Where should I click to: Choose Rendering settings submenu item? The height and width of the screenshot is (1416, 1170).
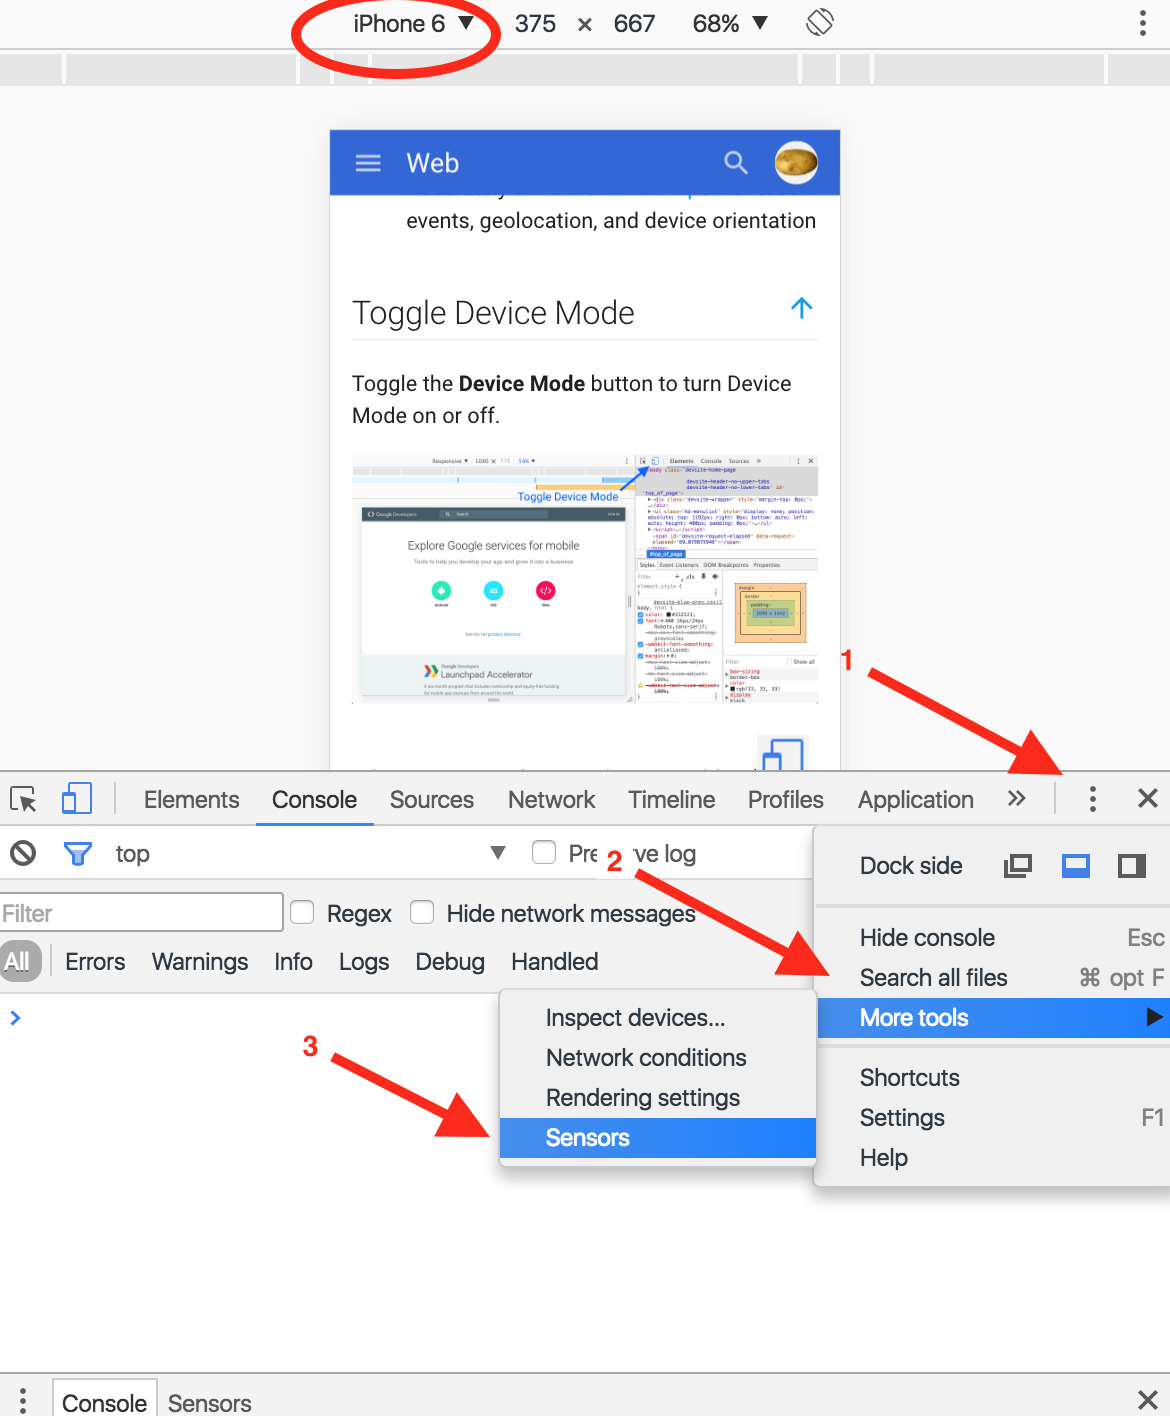coord(658,1098)
